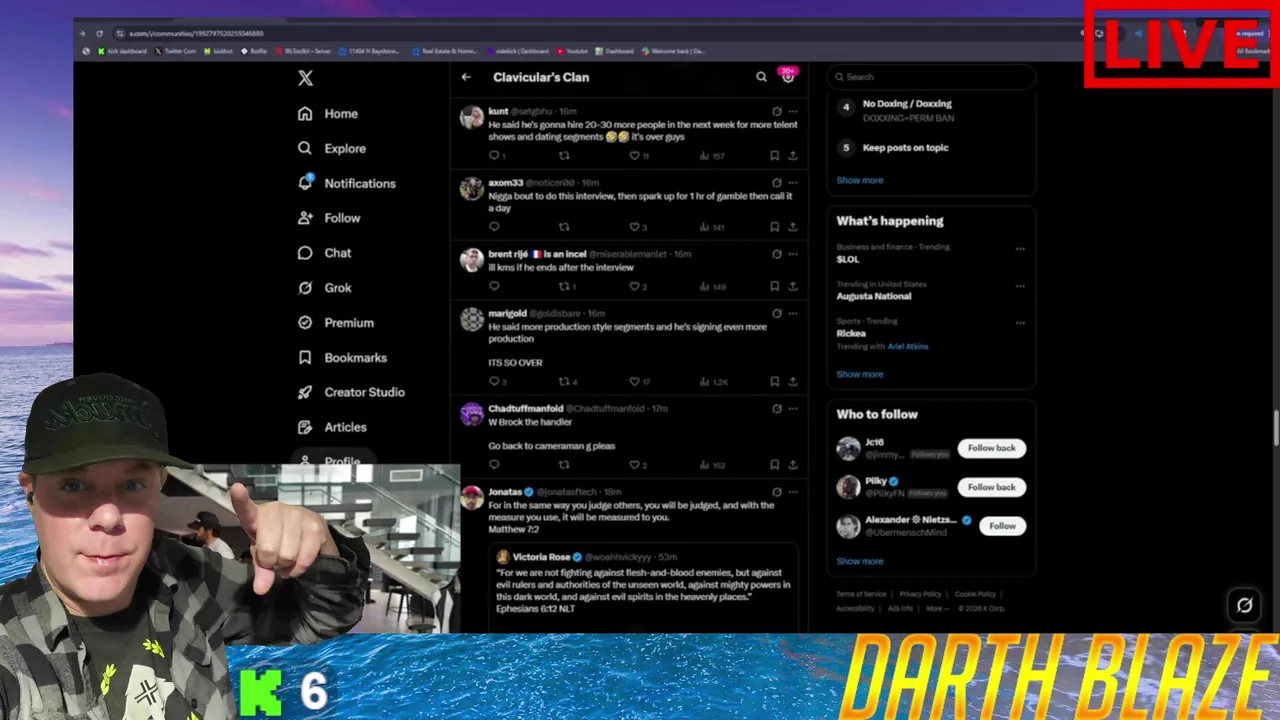The height and width of the screenshot is (720, 1280).
Task: Show more under What's happening
Action: (x=860, y=374)
